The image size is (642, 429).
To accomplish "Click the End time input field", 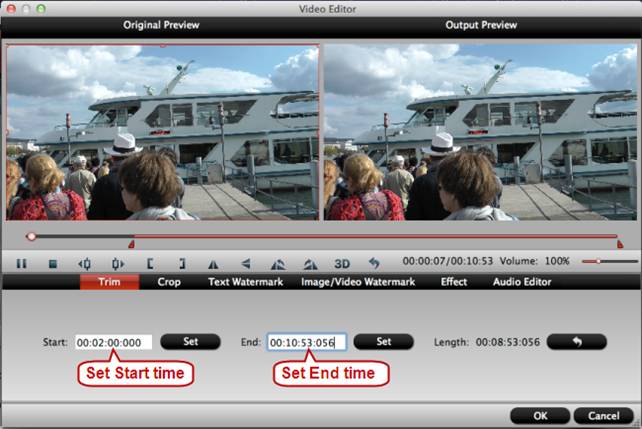I will point(307,342).
